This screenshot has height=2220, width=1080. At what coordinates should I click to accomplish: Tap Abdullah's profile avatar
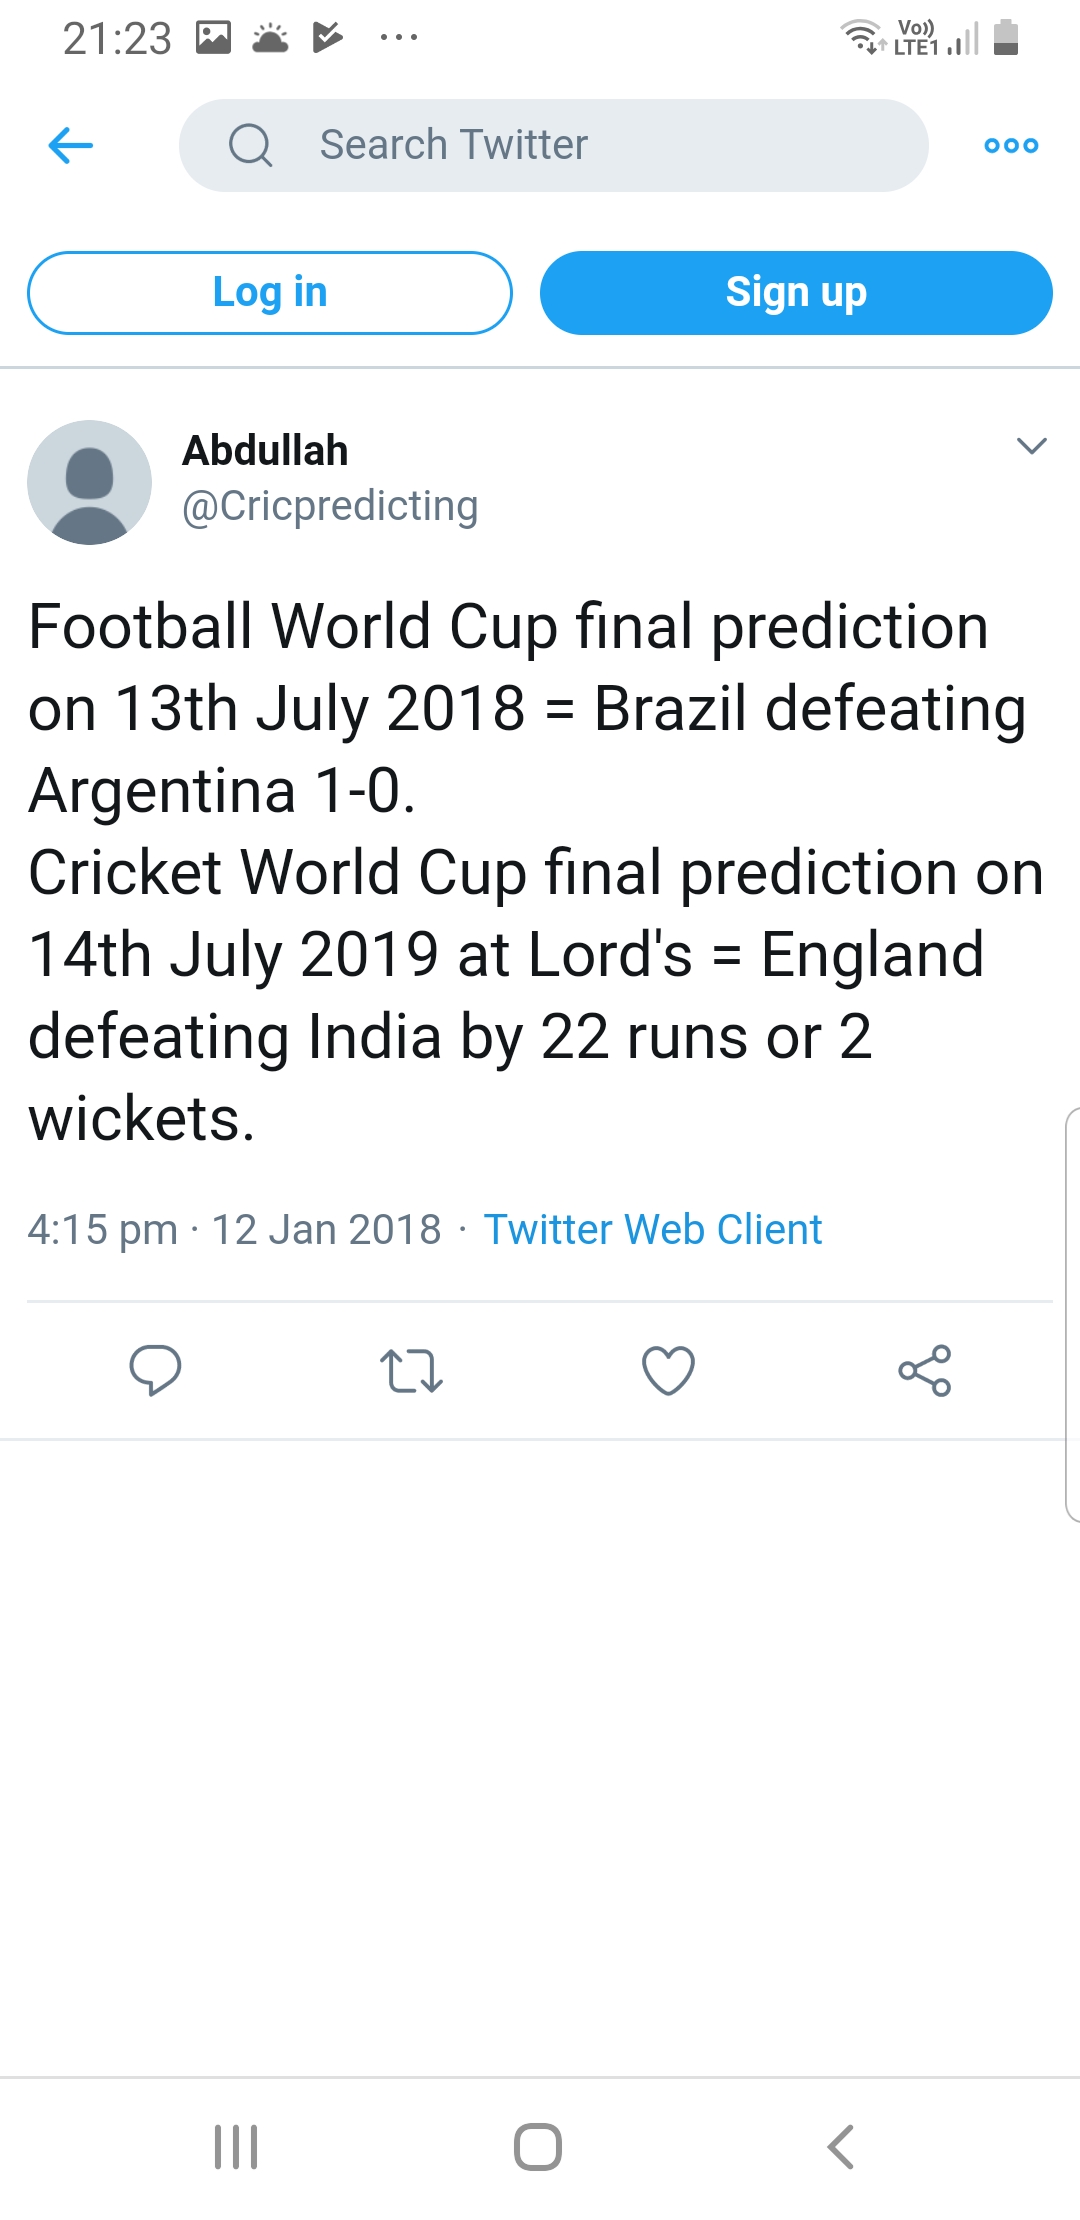[90, 482]
